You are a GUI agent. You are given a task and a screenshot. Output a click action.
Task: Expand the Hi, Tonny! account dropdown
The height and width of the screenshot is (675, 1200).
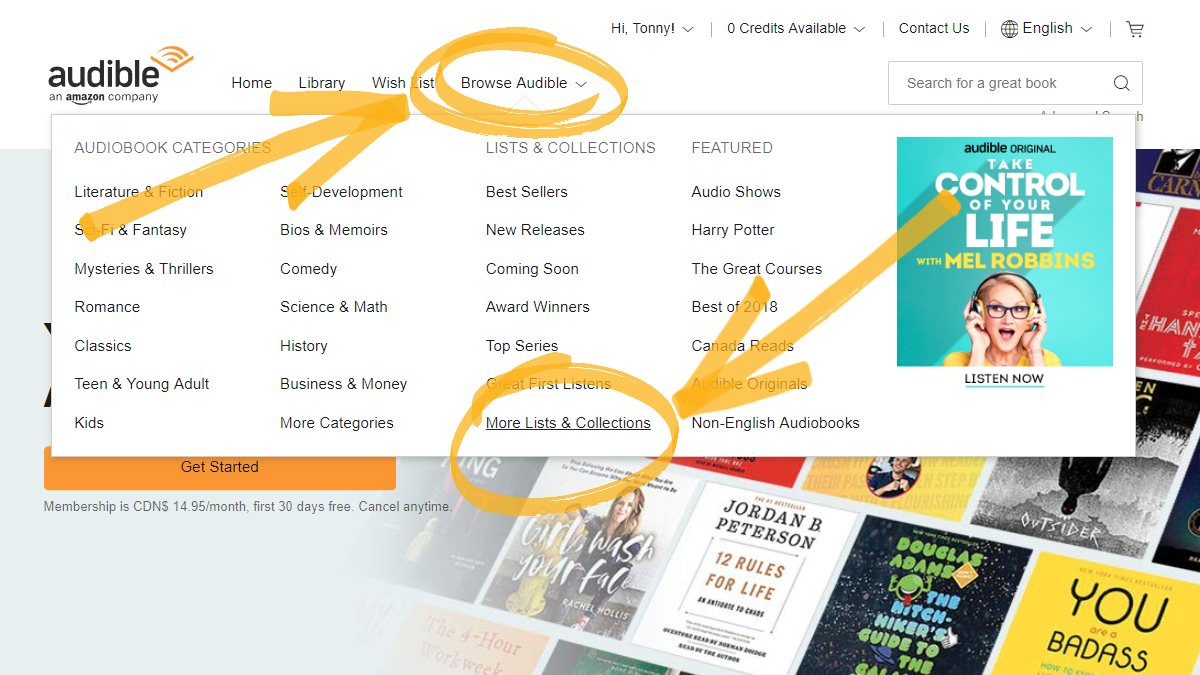(x=652, y=29)
